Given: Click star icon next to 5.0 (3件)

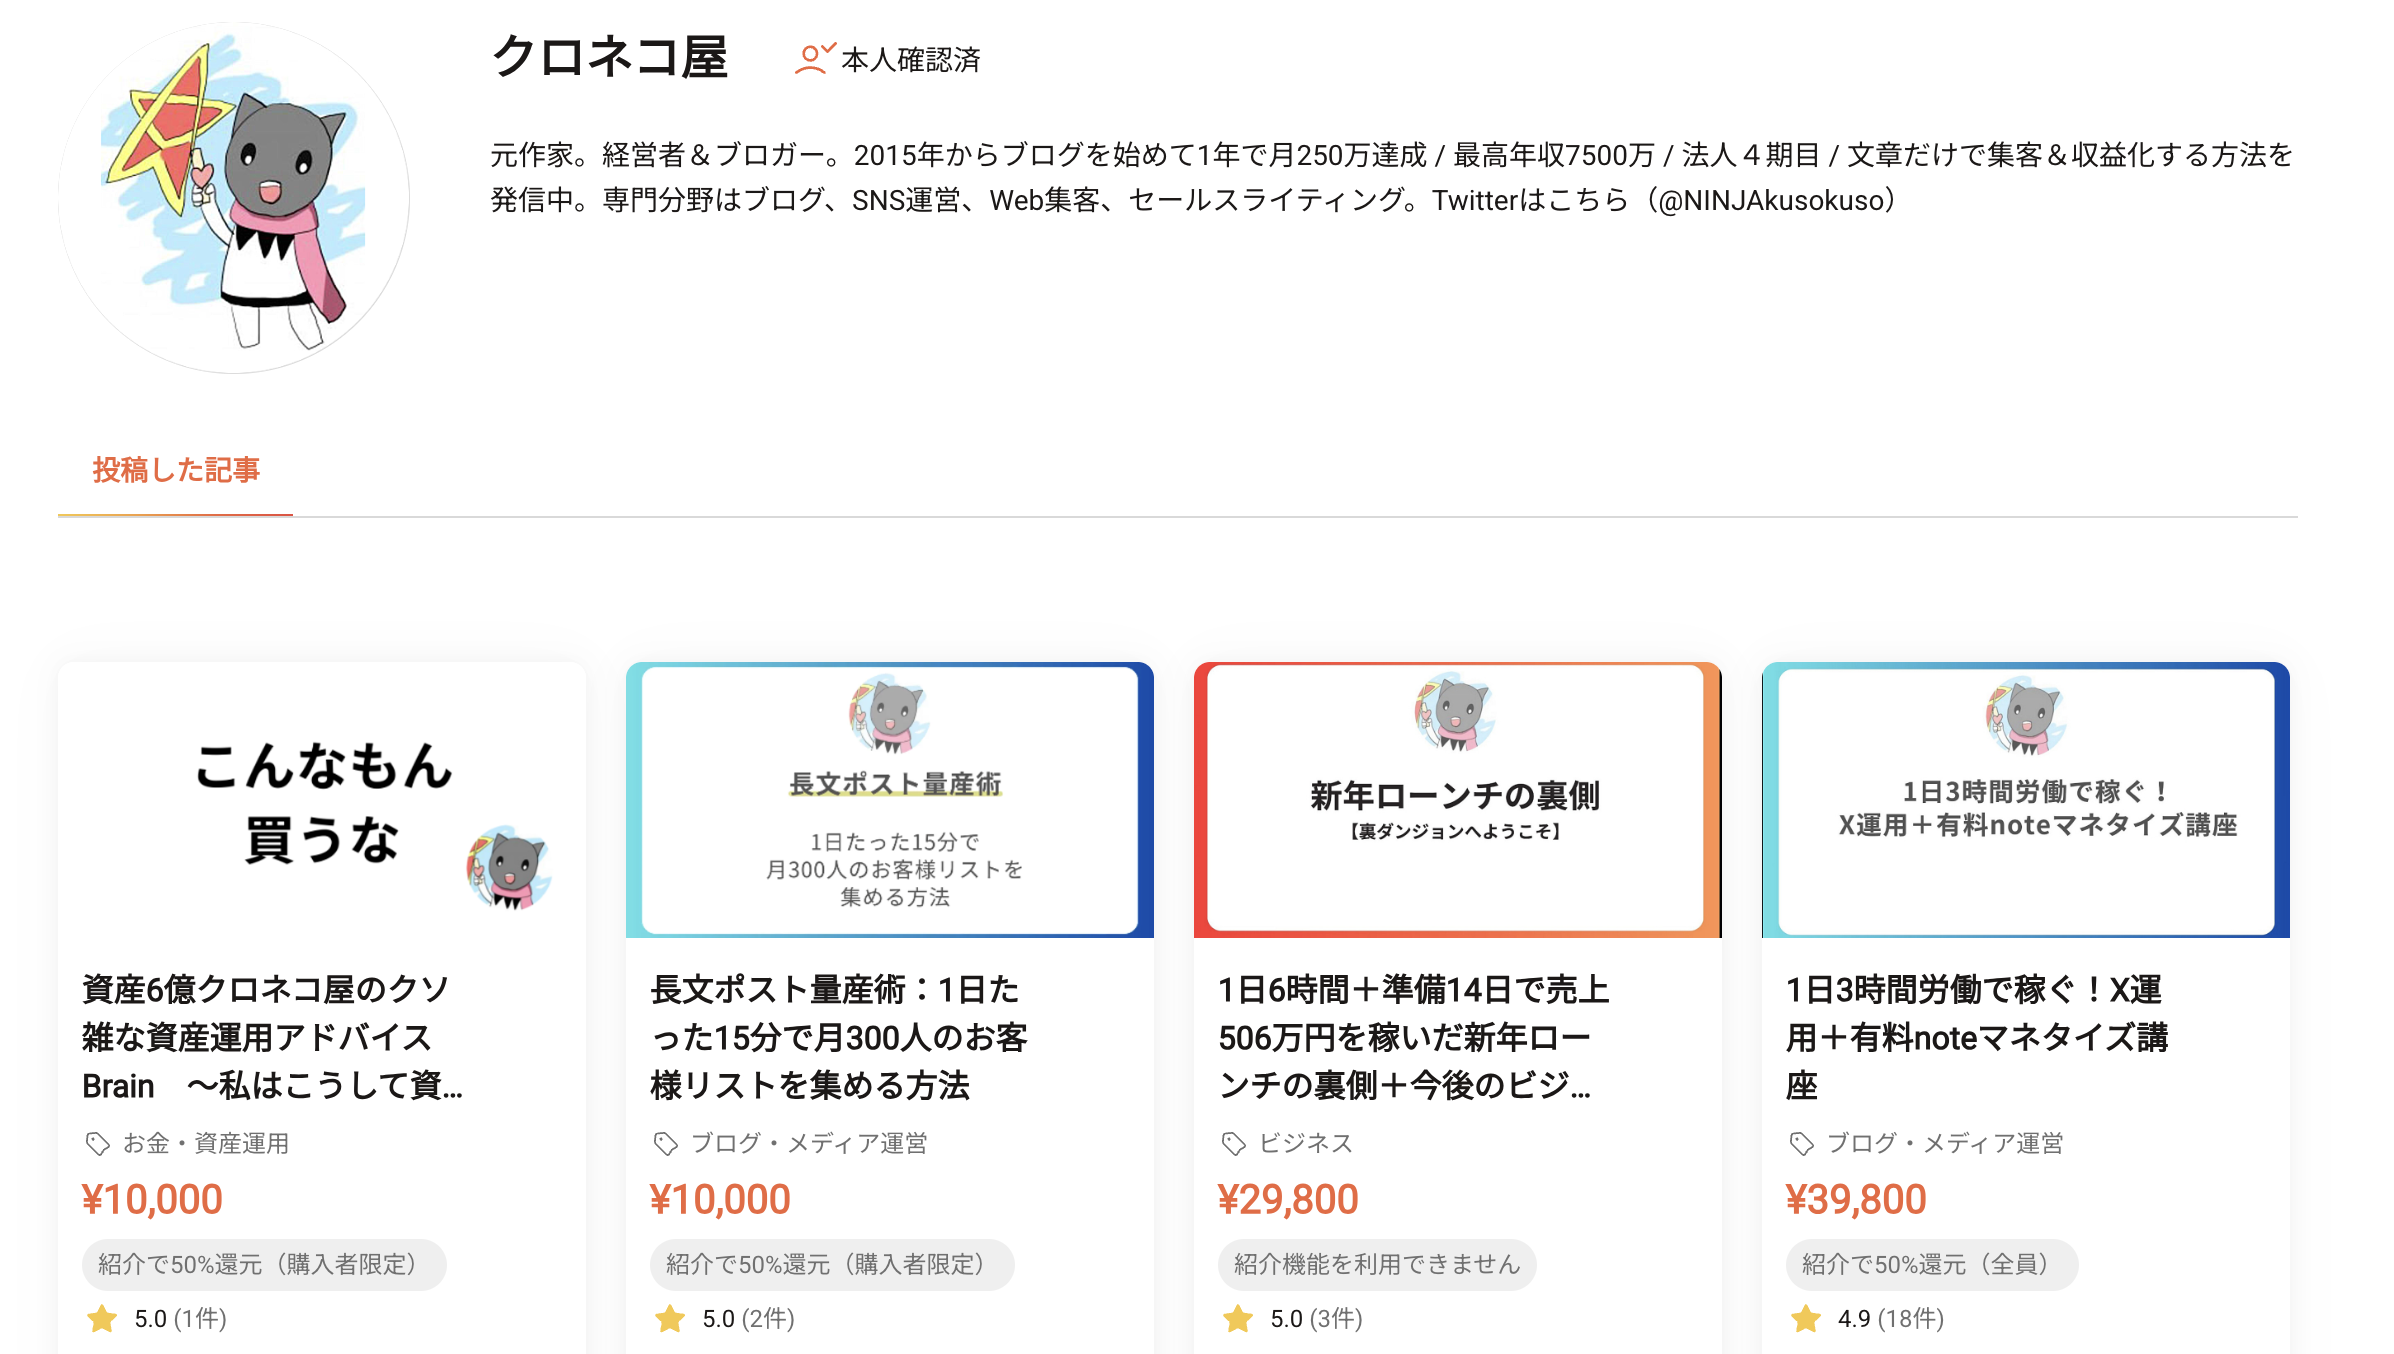Looking at the screenshot, I should 1238,1319.
